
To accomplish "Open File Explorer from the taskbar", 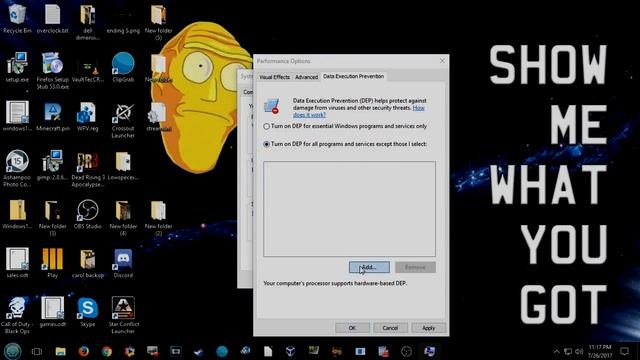I will (x=60, y=351).
